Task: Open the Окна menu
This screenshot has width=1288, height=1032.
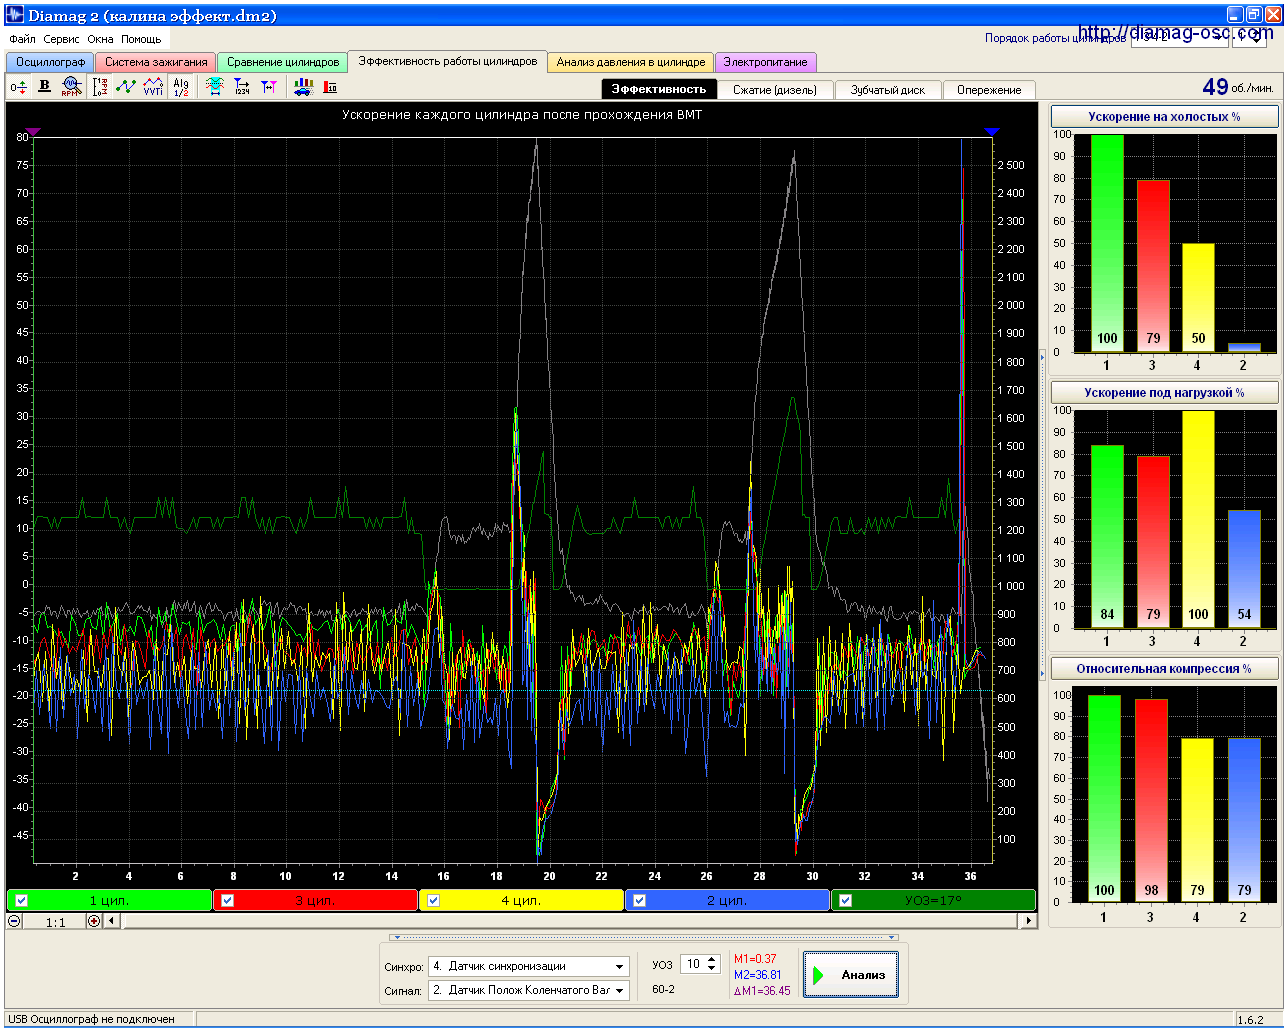Action: coord(100,39)
